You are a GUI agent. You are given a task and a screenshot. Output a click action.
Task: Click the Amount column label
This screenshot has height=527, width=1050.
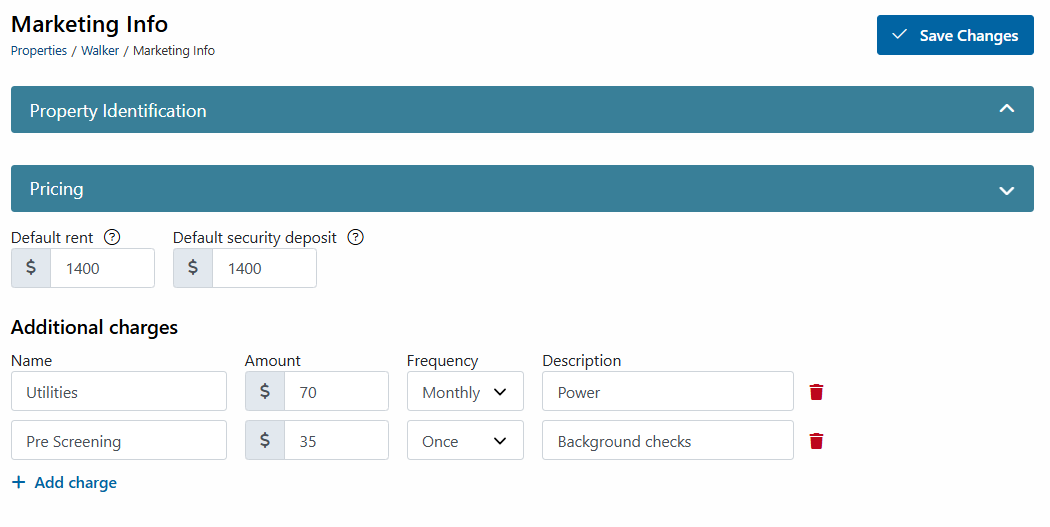273,361
